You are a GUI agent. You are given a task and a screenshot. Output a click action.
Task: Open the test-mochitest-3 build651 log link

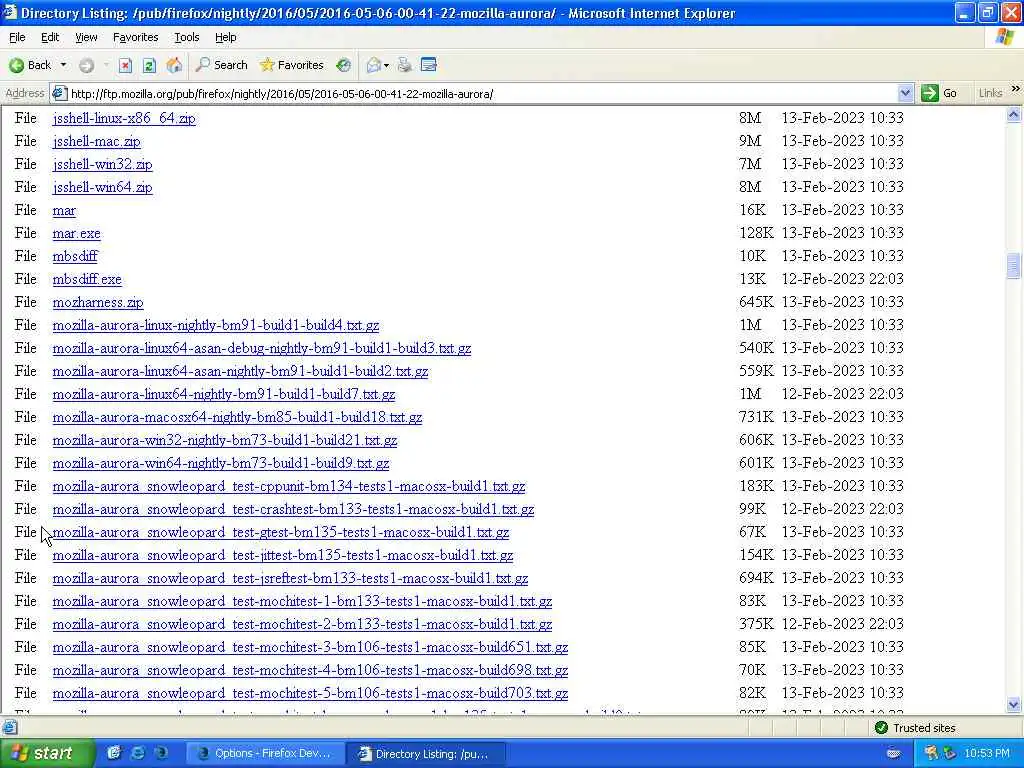pos(310,647)
